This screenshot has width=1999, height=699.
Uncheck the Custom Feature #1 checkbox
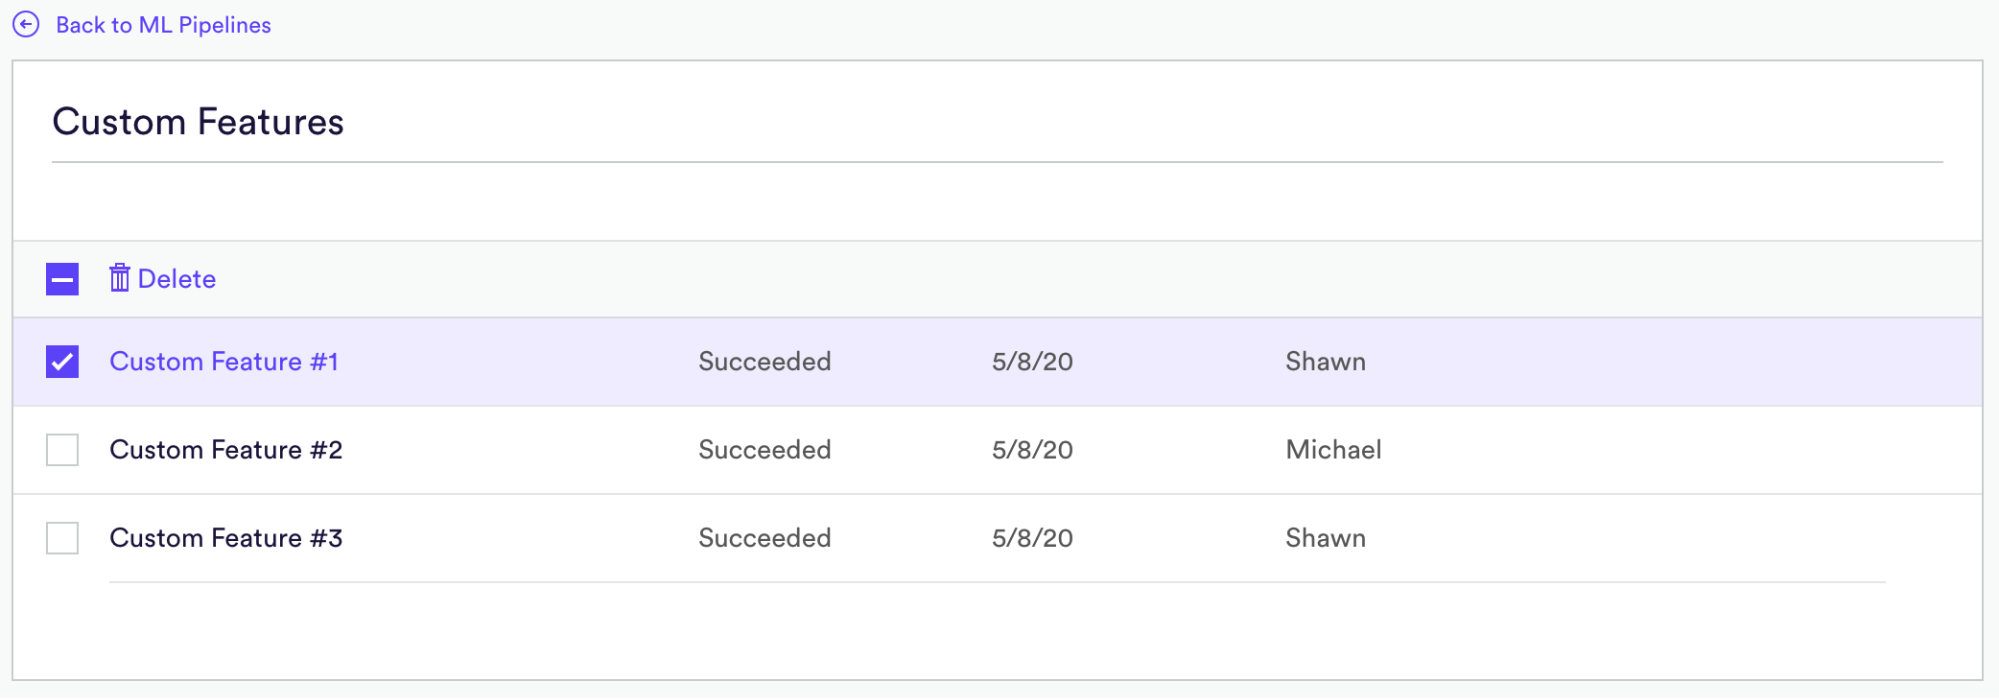pyautogui.click(x=62, y=362)
